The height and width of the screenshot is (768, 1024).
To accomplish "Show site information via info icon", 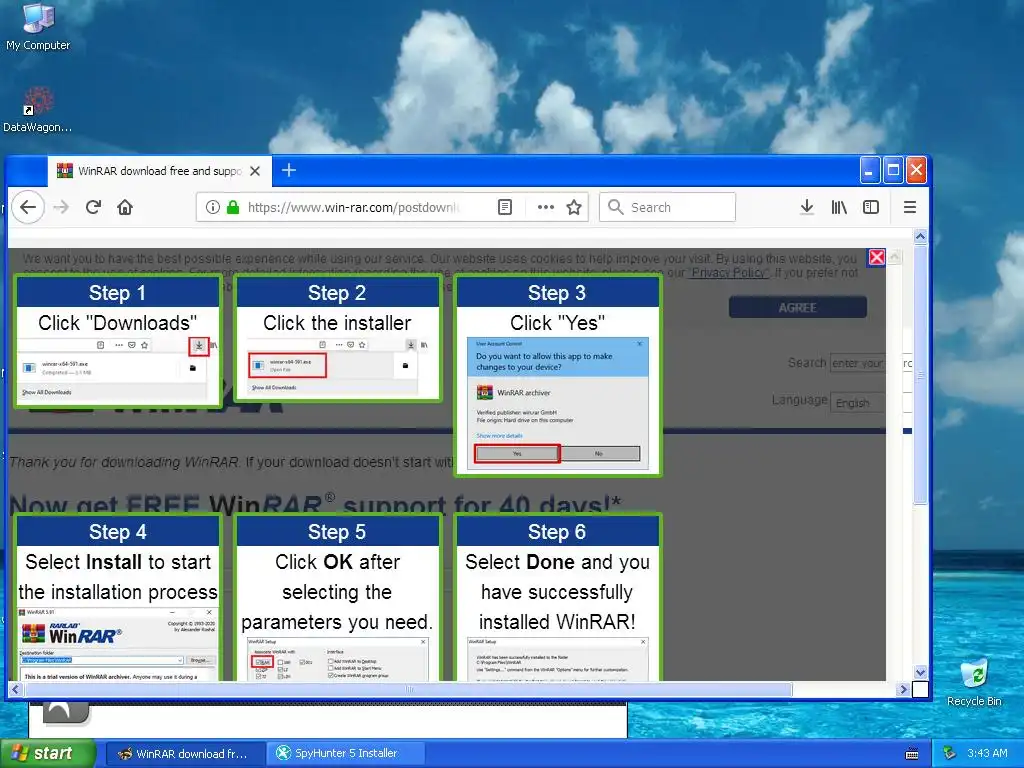I will 212,208.
